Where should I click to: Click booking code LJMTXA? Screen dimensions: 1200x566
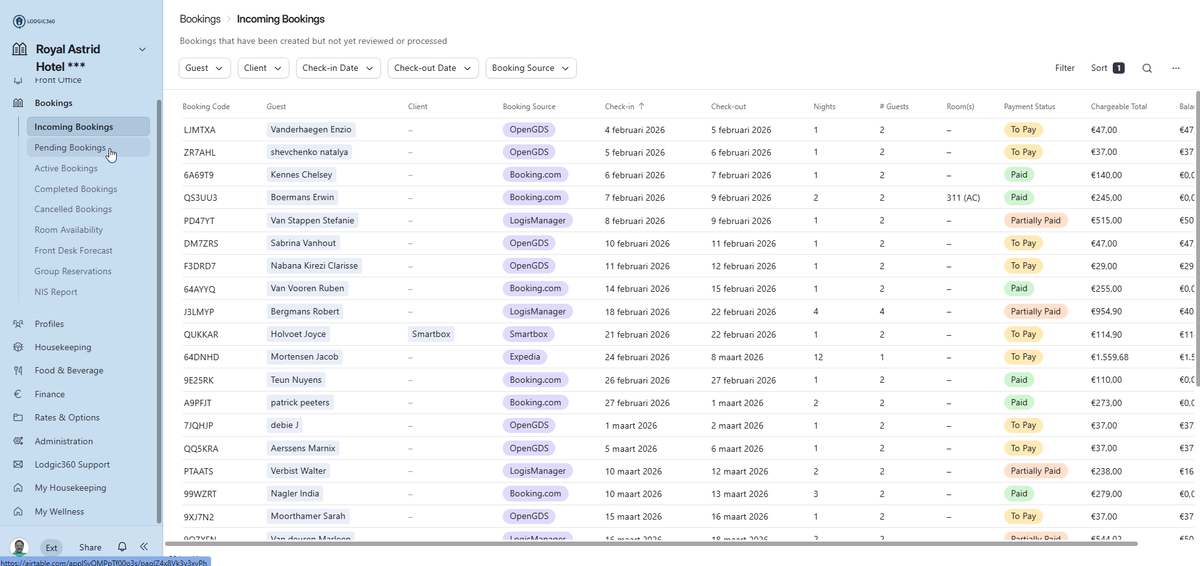200,130
